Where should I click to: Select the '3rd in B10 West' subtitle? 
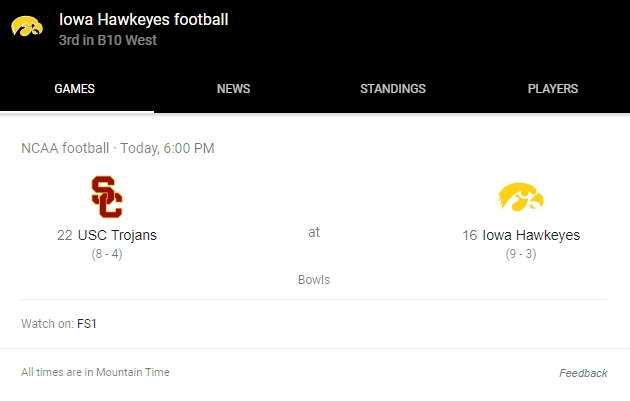pos(108,41)
